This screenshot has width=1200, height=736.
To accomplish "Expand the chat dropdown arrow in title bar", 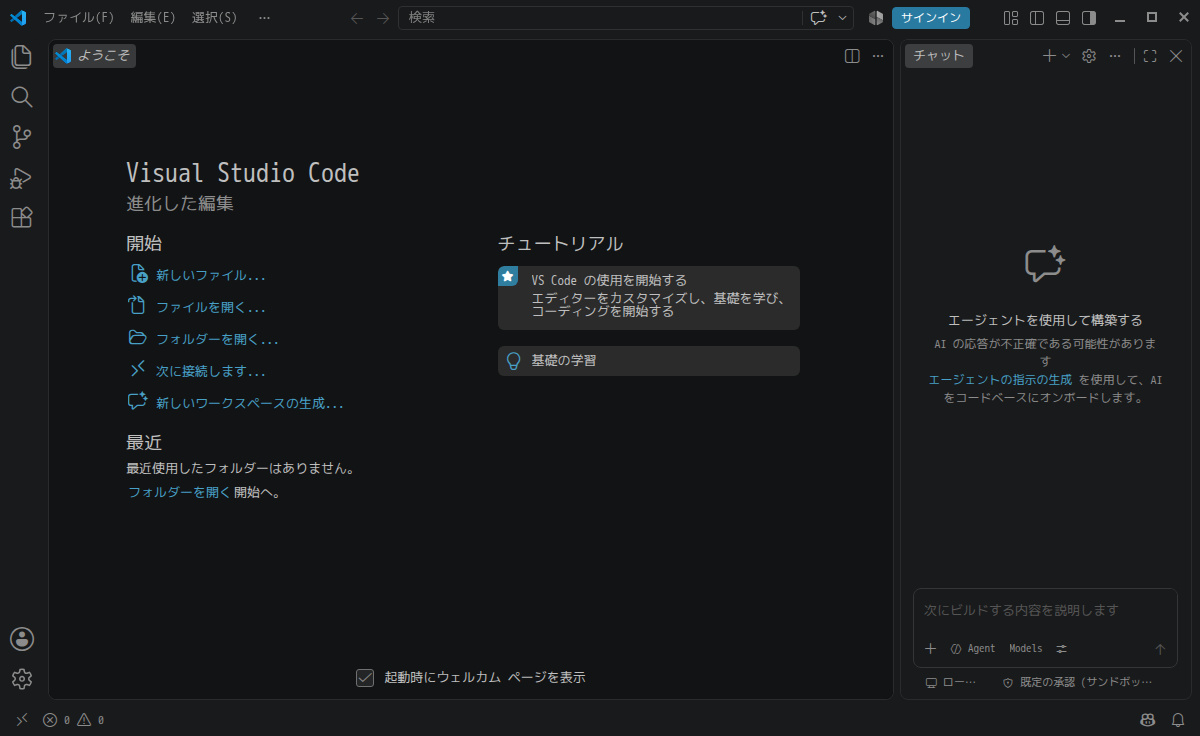I will point(843,18).
